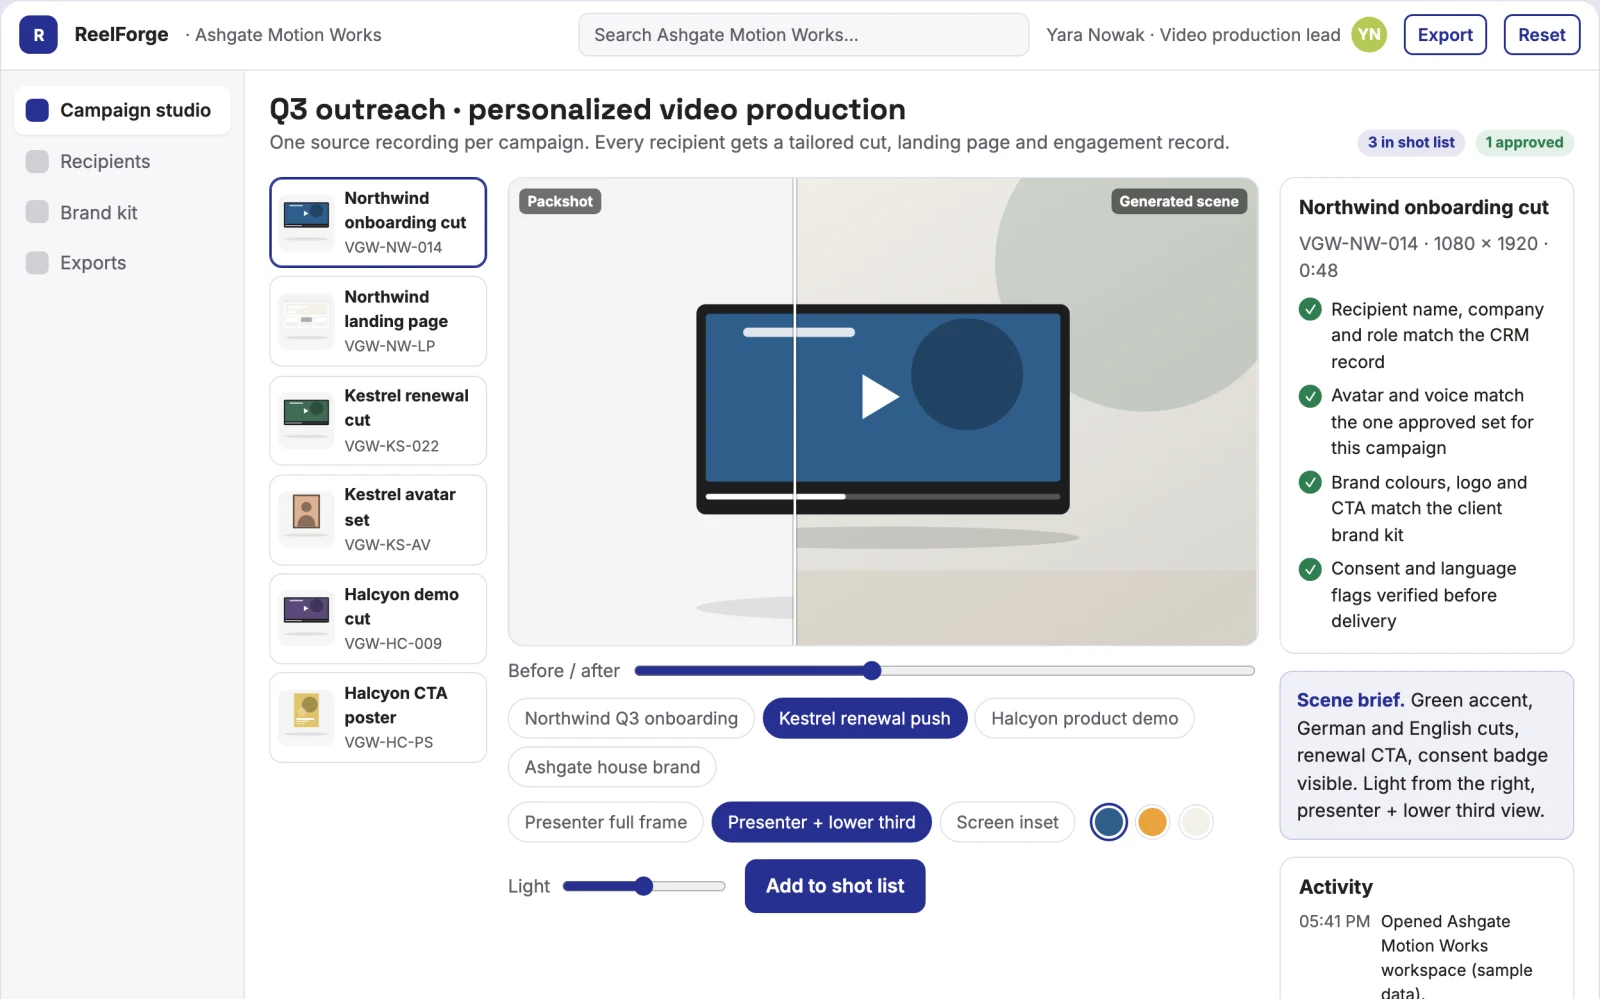Play the video preview
Viewport: 1600px width, 999px height.
(x=880, y=396)
